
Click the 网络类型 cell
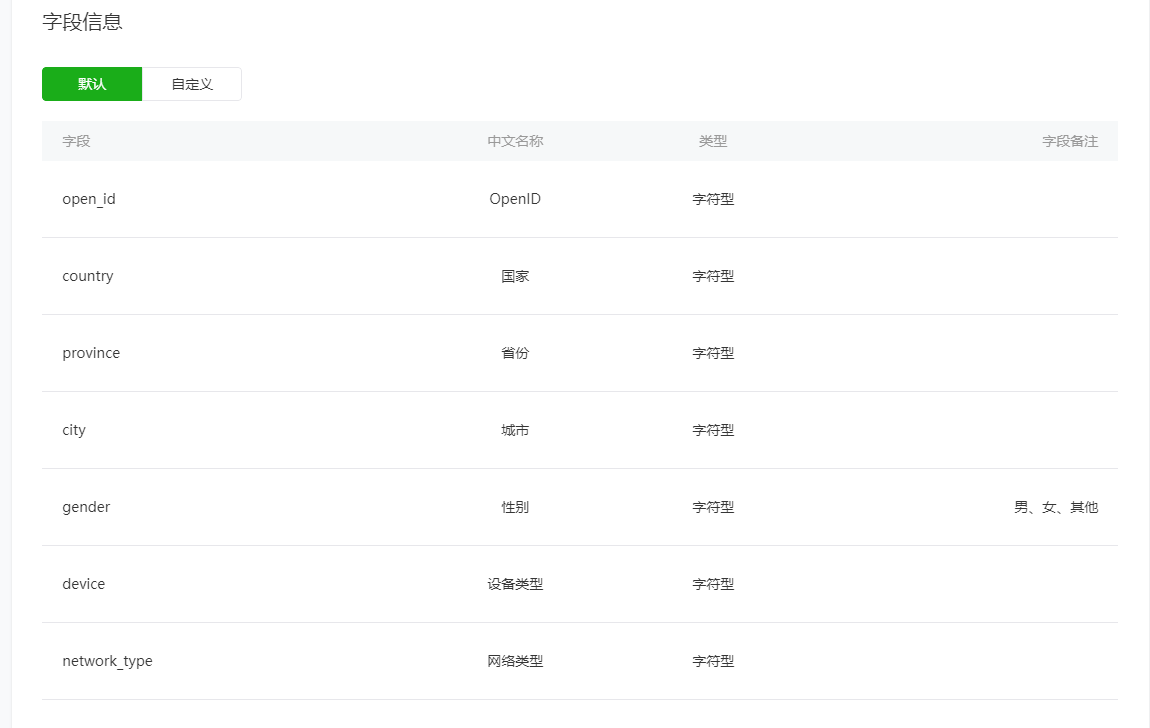[x=515, y=661]
